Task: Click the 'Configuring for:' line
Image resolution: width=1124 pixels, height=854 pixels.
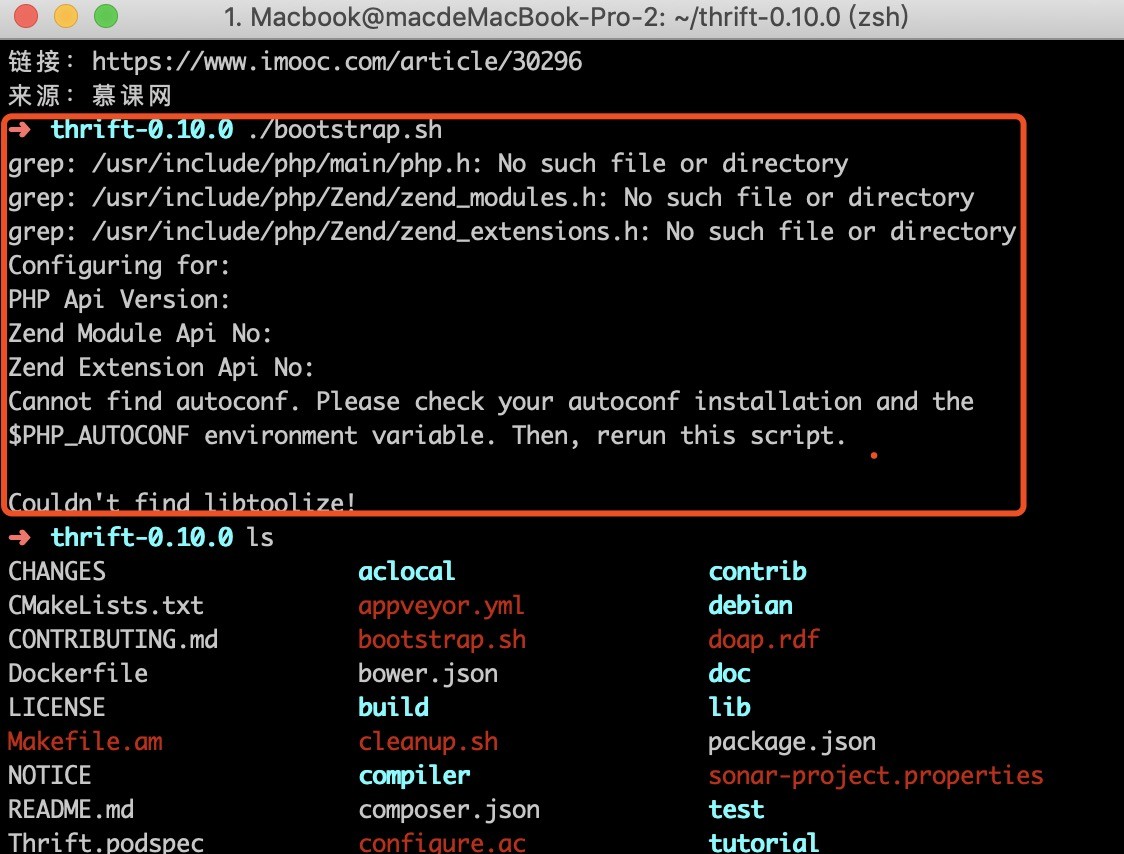Action: (x=119, y=265)
